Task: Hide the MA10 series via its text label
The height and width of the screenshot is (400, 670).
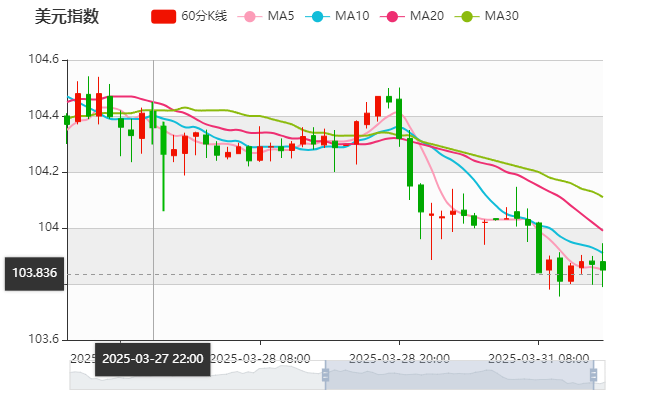Action: coord(352,16)
